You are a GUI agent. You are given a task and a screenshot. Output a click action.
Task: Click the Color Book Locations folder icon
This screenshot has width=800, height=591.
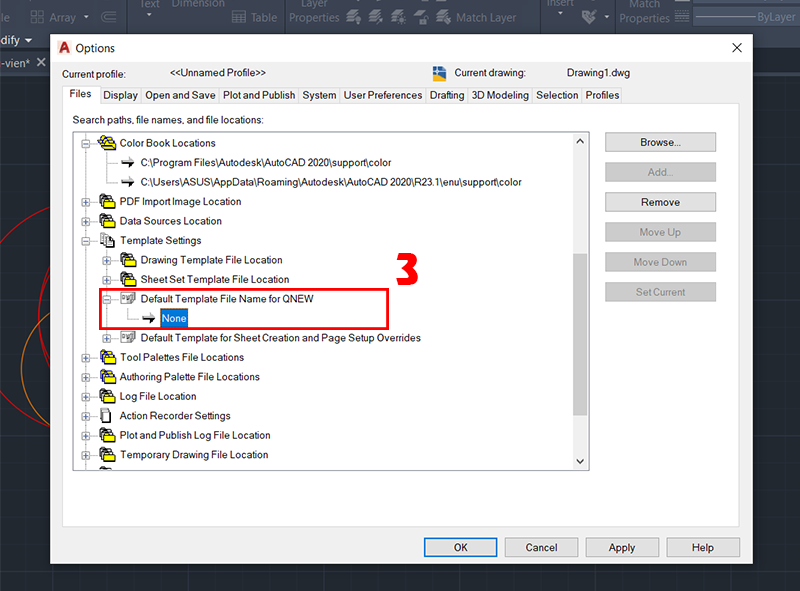coord(107,143)
